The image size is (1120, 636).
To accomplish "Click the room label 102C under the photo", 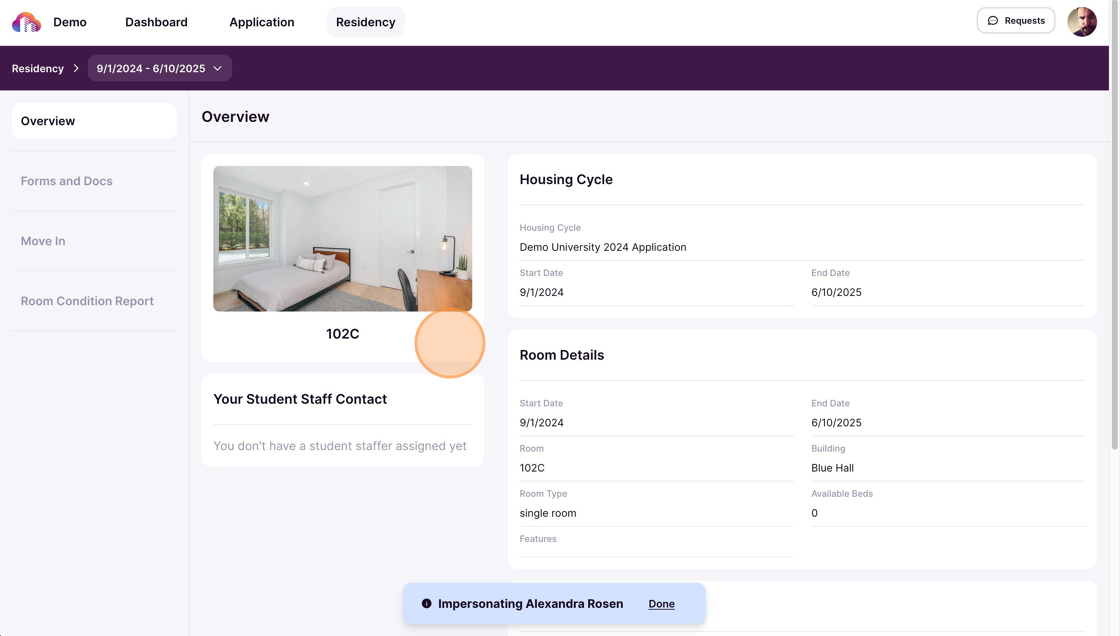I will coord(342,333).
